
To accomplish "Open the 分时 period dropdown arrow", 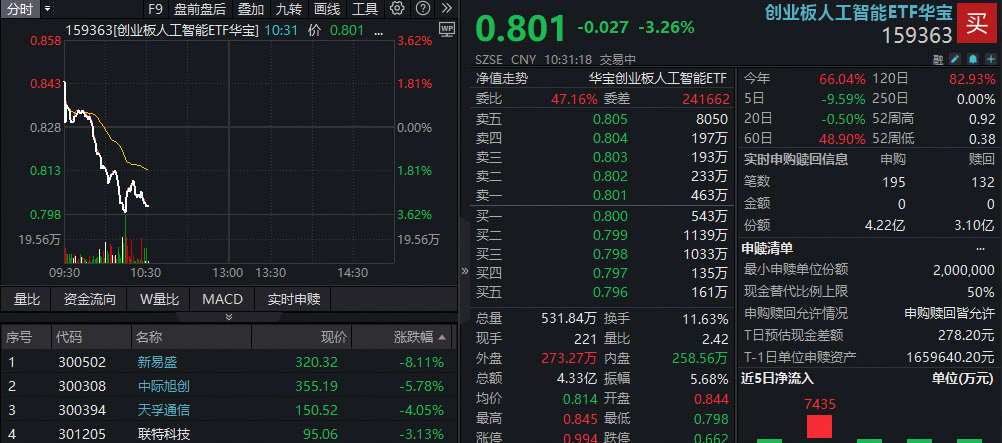I will (x=47, y=9).
